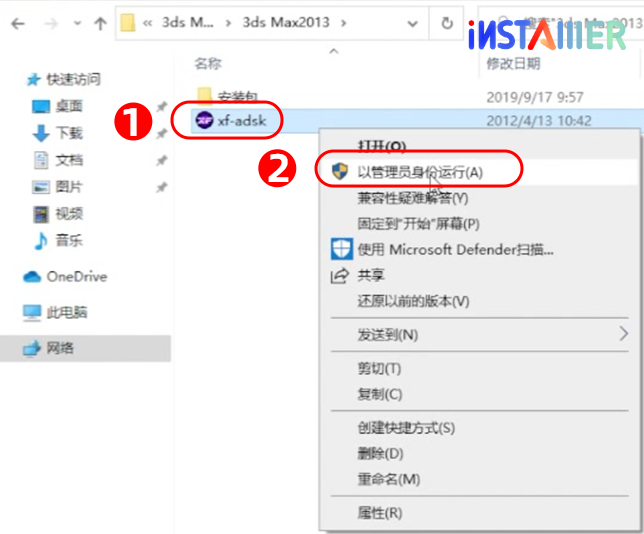Image resolution: width=644 pixels, height=534 pixels.
Task: Go up one folder level
Action: pyautogui.click(x=100, y=23)
